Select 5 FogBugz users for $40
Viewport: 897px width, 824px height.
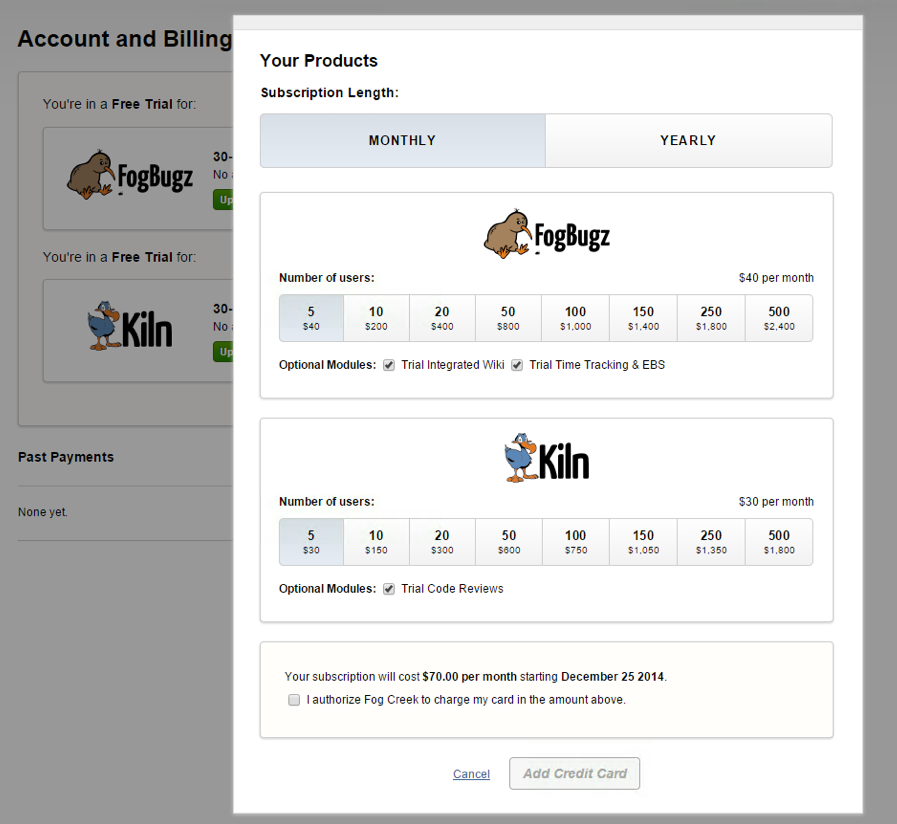pos(311,318)
